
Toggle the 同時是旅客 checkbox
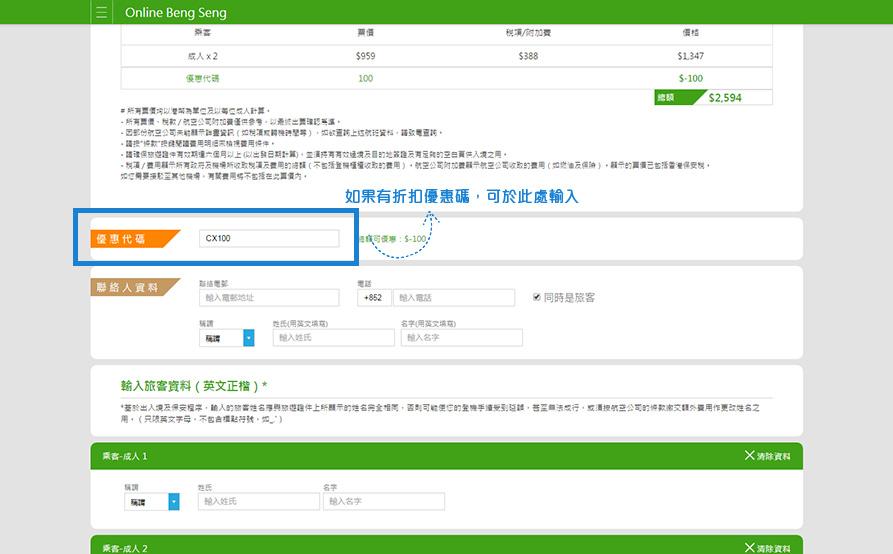537,297
